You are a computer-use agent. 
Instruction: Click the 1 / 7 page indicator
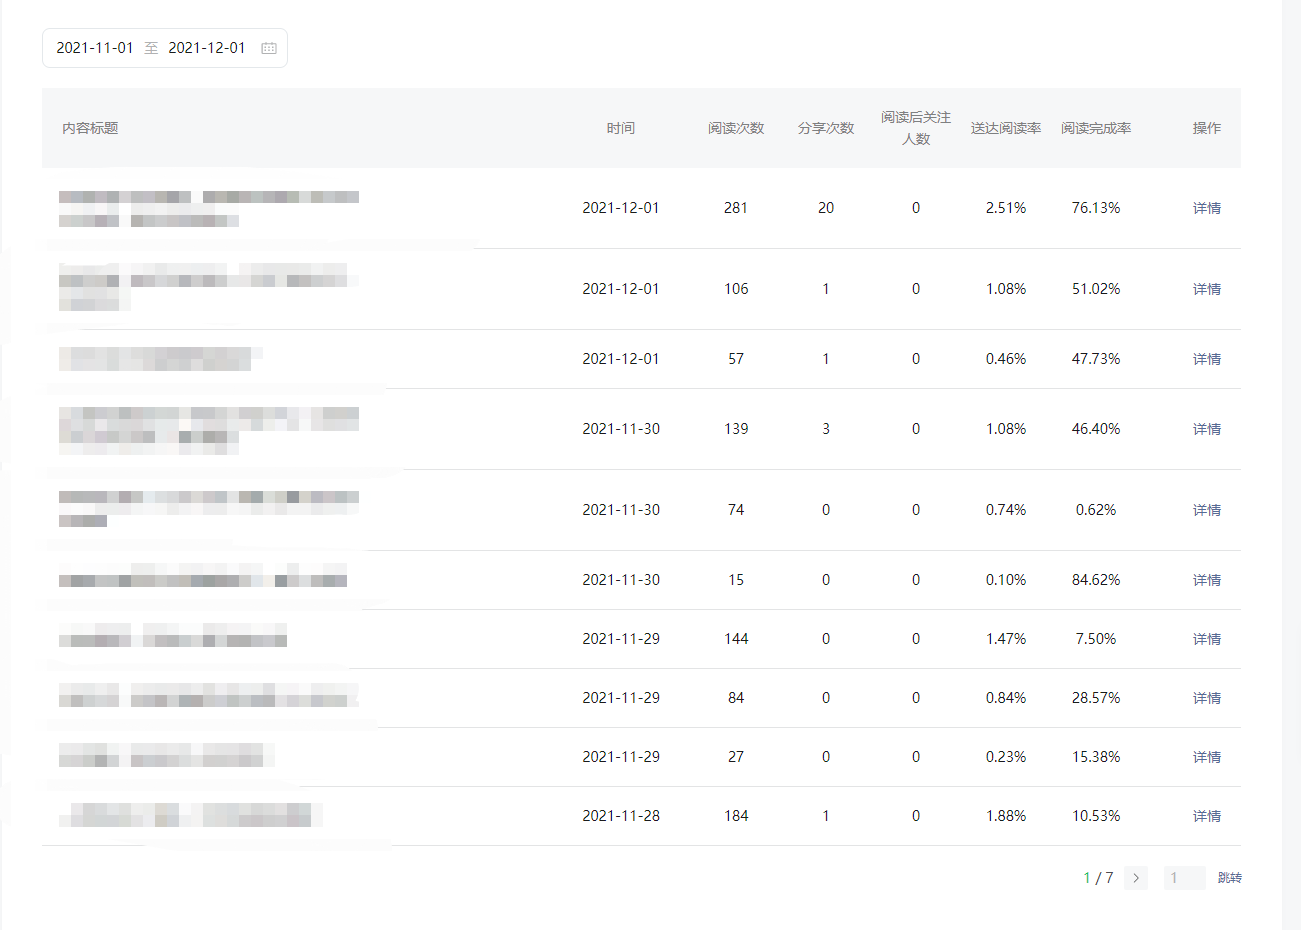1098,878
